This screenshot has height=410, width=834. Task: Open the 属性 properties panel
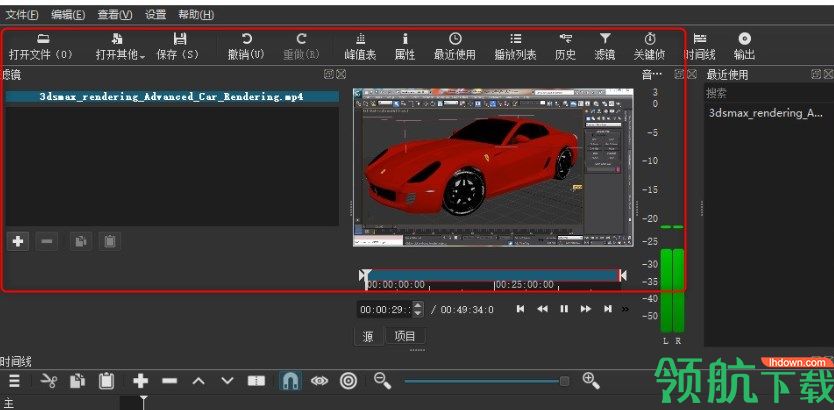(405, 47)
